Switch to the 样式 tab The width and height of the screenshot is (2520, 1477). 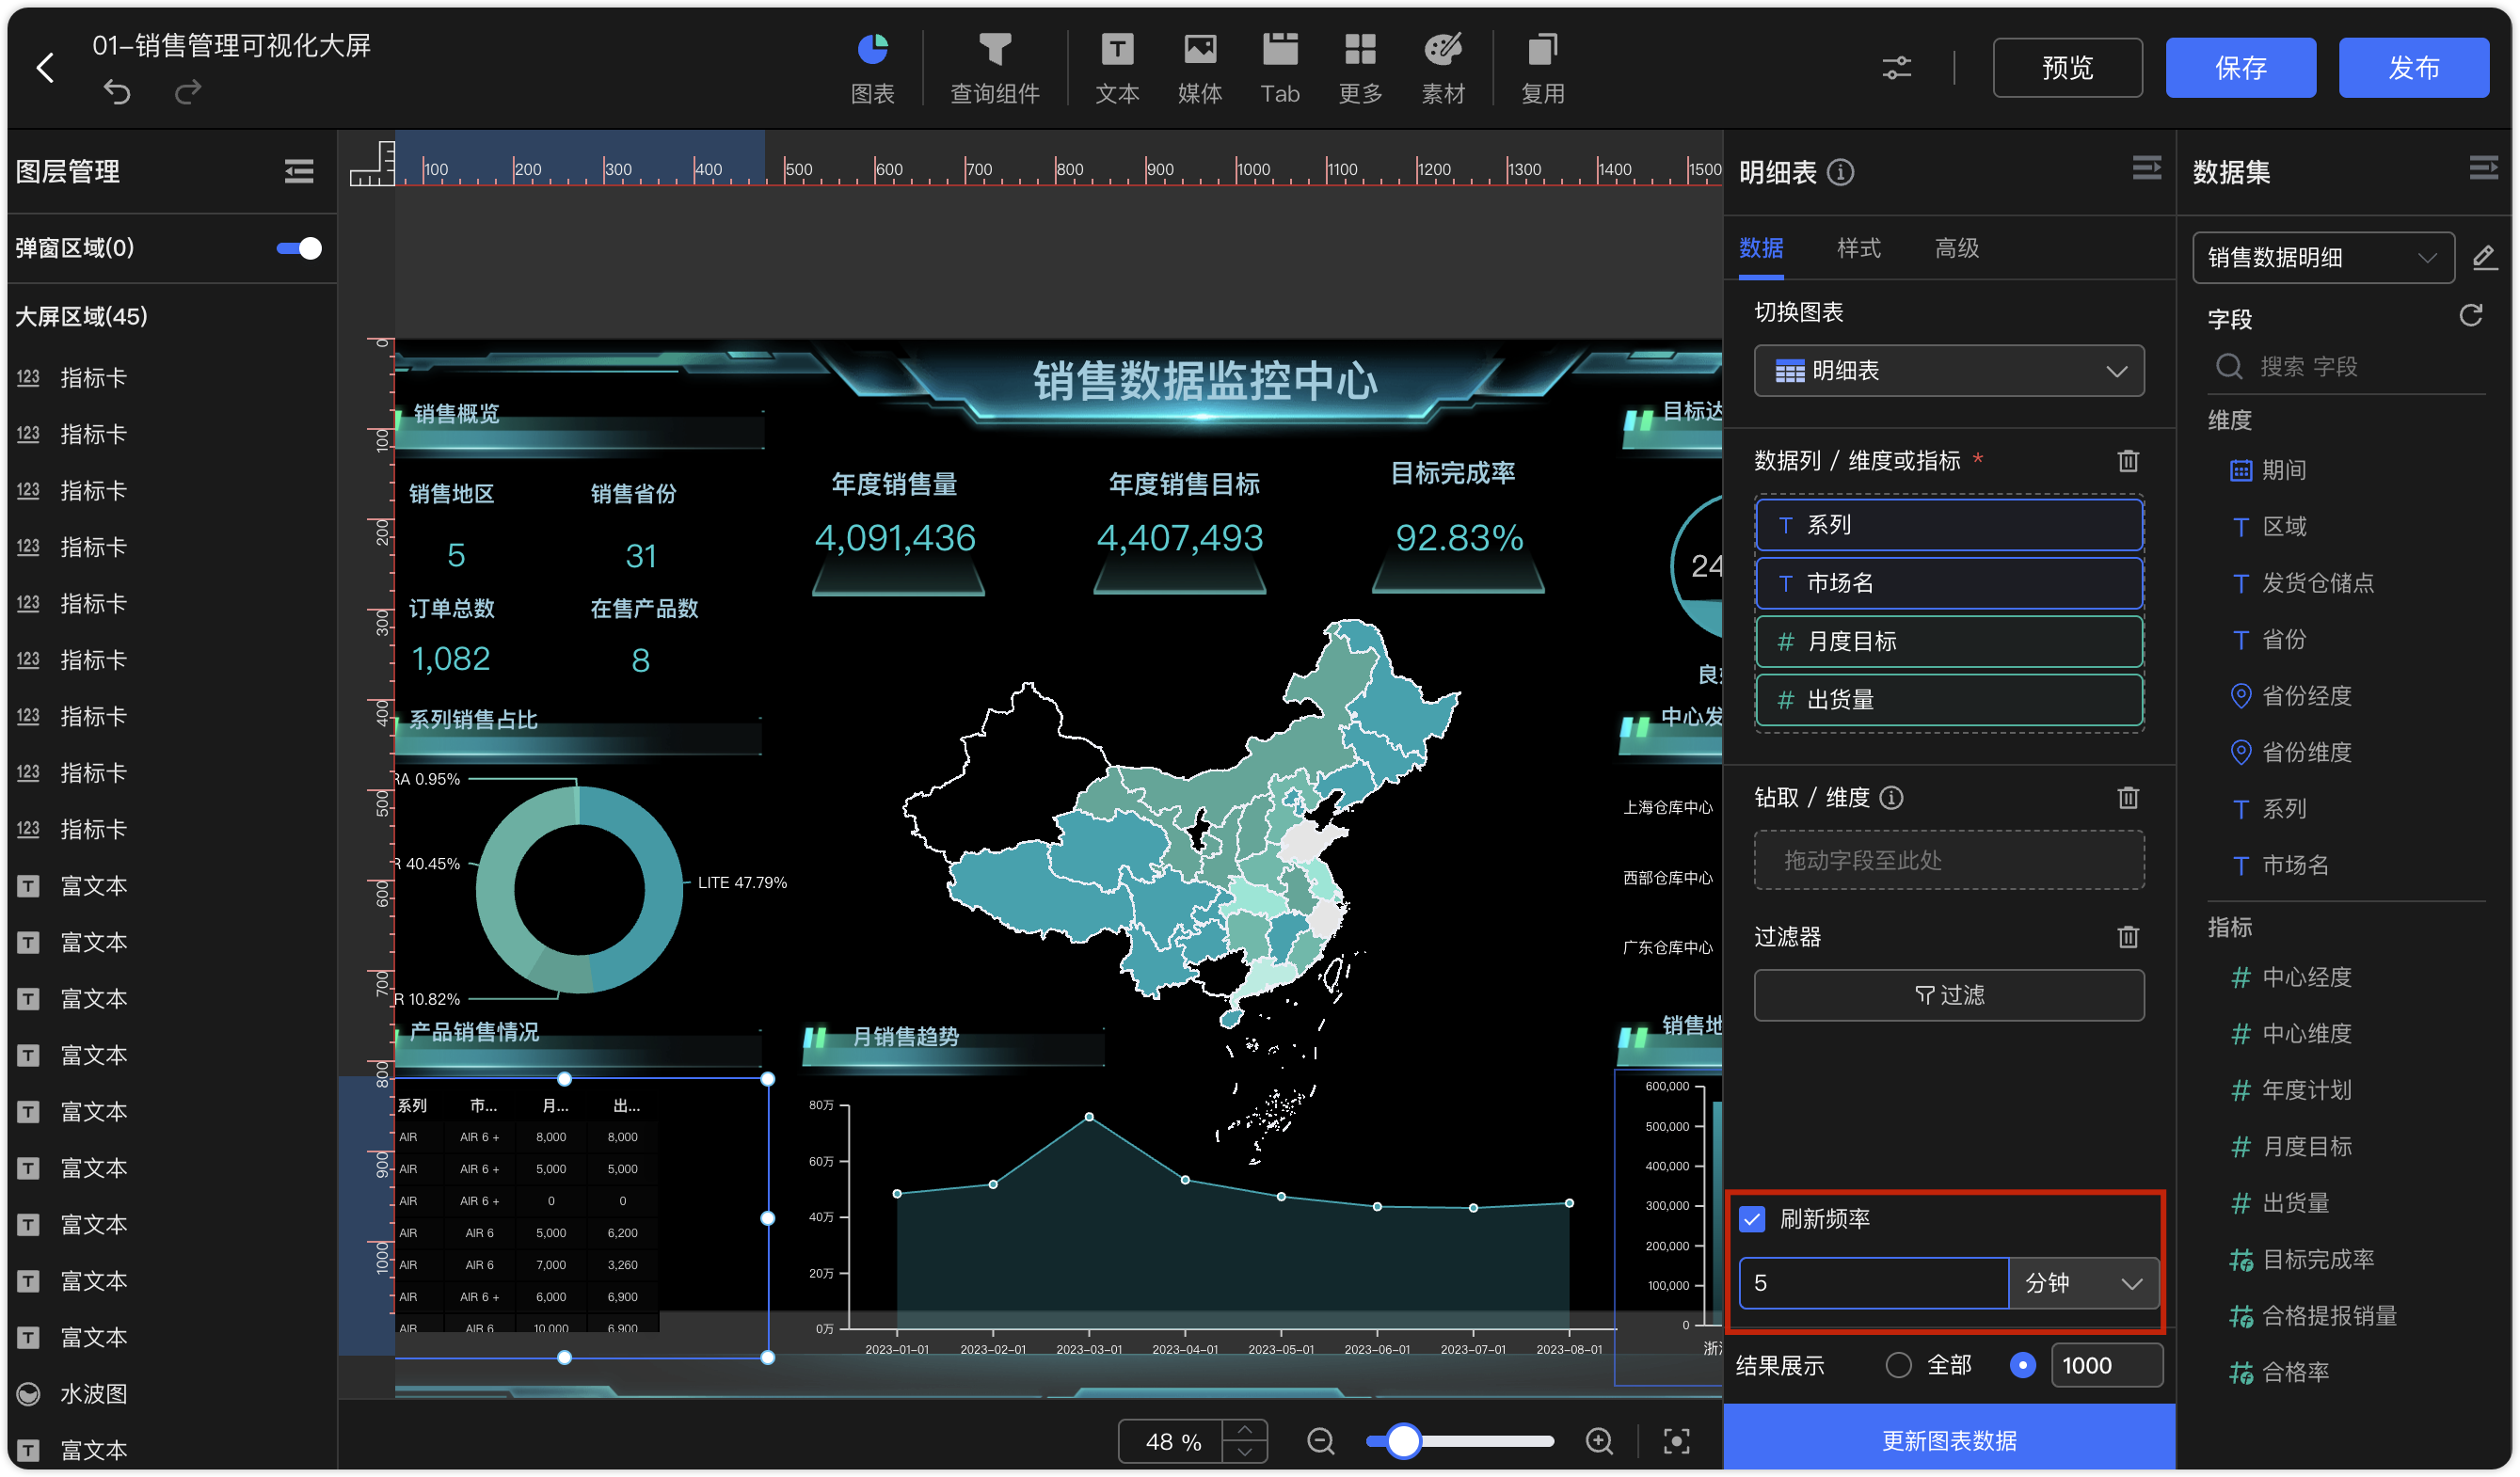(1859, 248)
